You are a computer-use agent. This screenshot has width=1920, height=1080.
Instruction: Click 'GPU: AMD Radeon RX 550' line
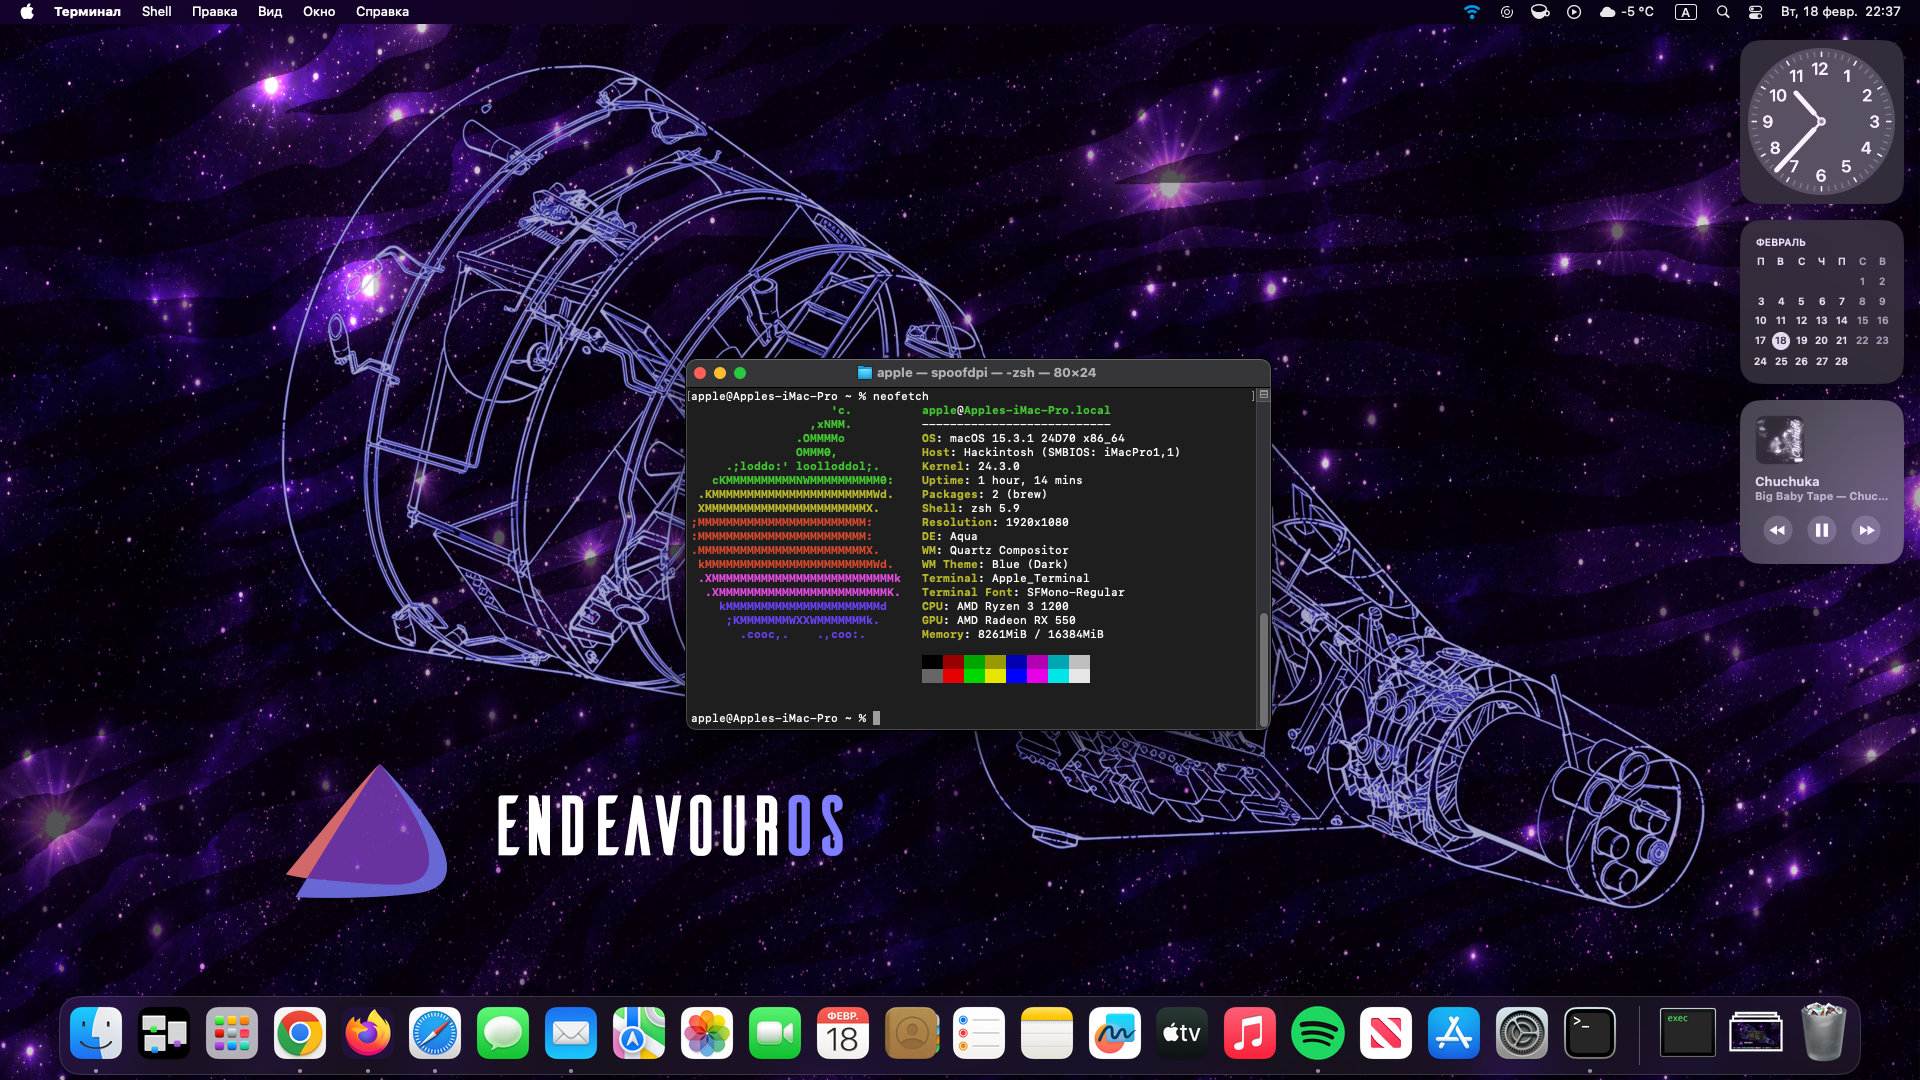click(998, 620)
